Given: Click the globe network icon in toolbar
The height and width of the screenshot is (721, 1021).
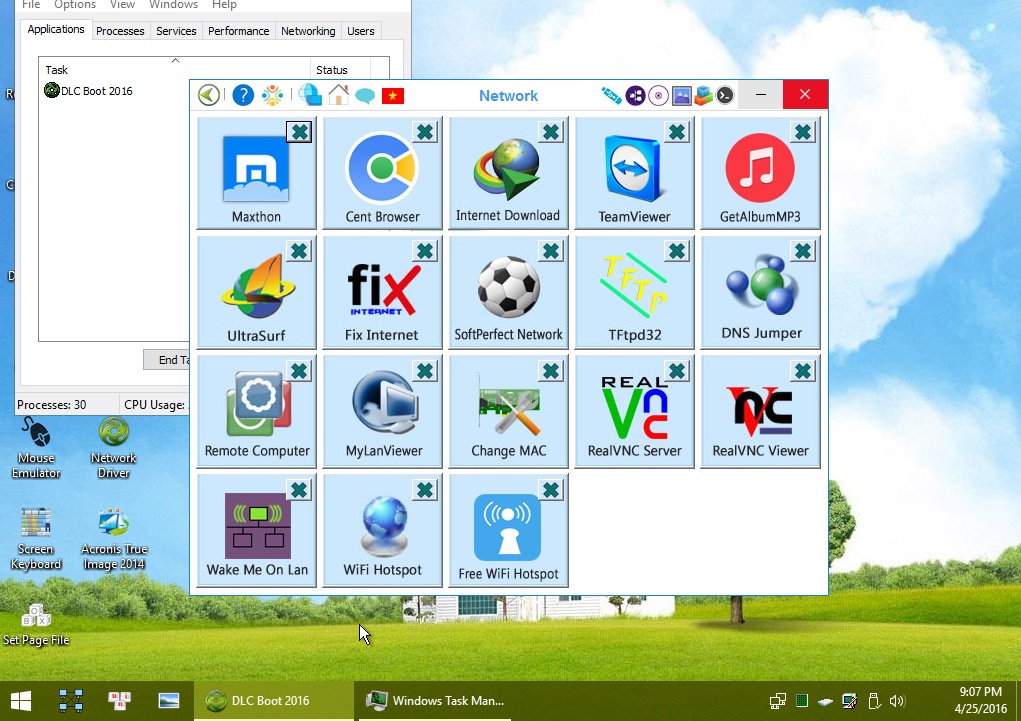Looking at the screenshot, I should [x=310, y=95].
